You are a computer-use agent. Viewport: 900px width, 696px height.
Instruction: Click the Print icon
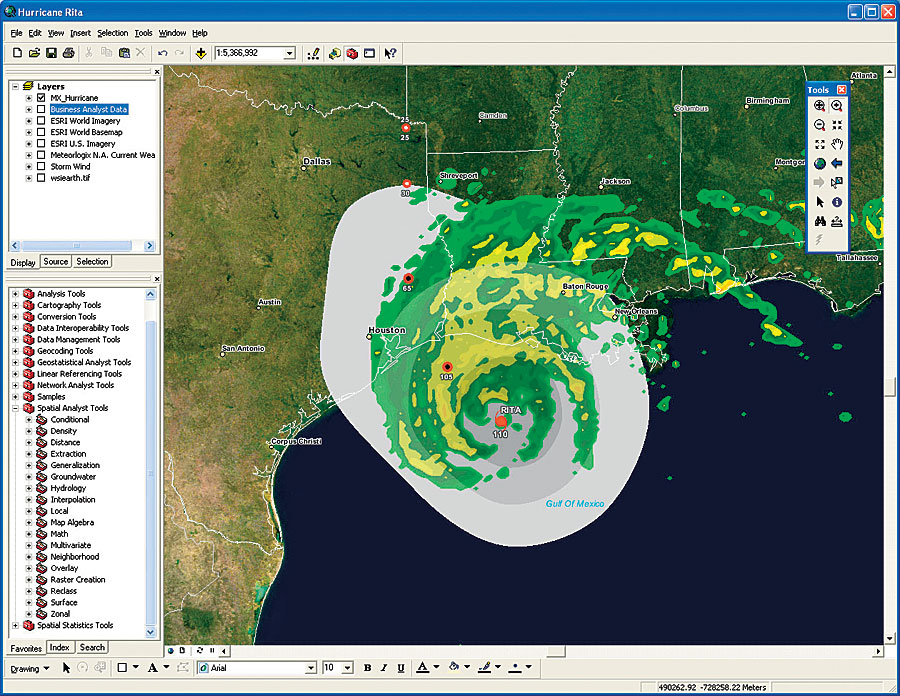point(68,53)
